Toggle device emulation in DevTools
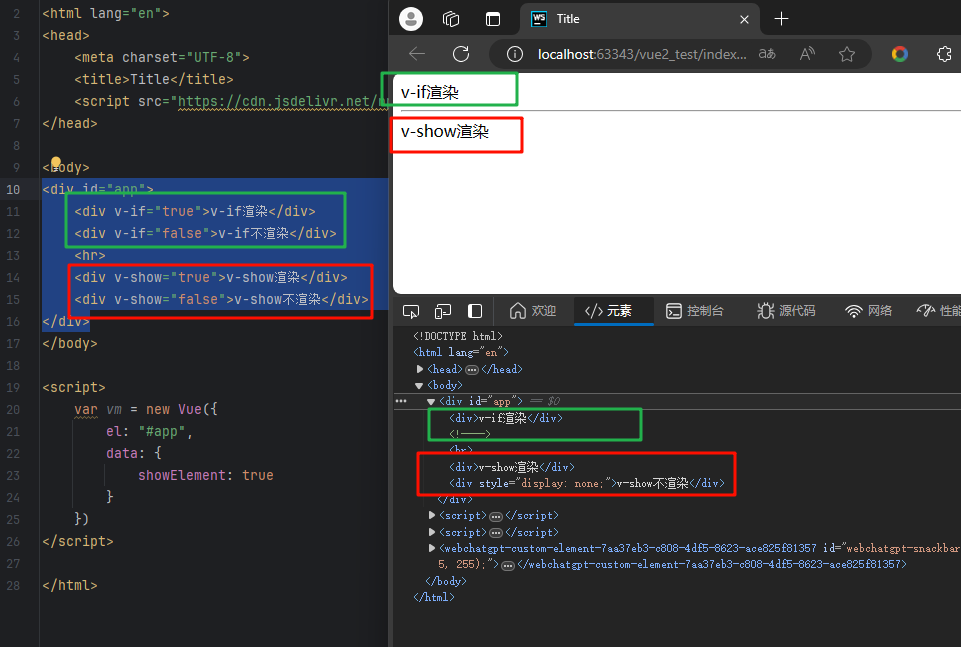The height and width of the screenshot is (647, 961). pos(443,311)
